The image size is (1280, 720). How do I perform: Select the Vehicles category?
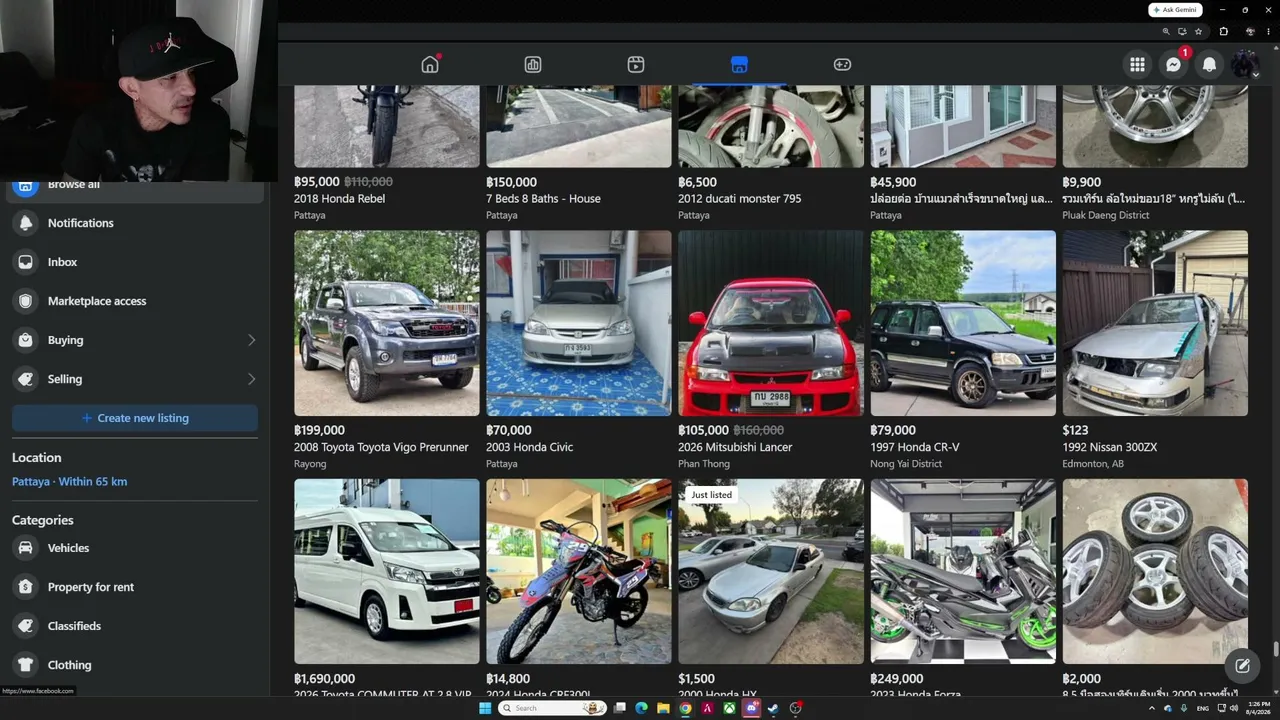click(x=135, y=548)
